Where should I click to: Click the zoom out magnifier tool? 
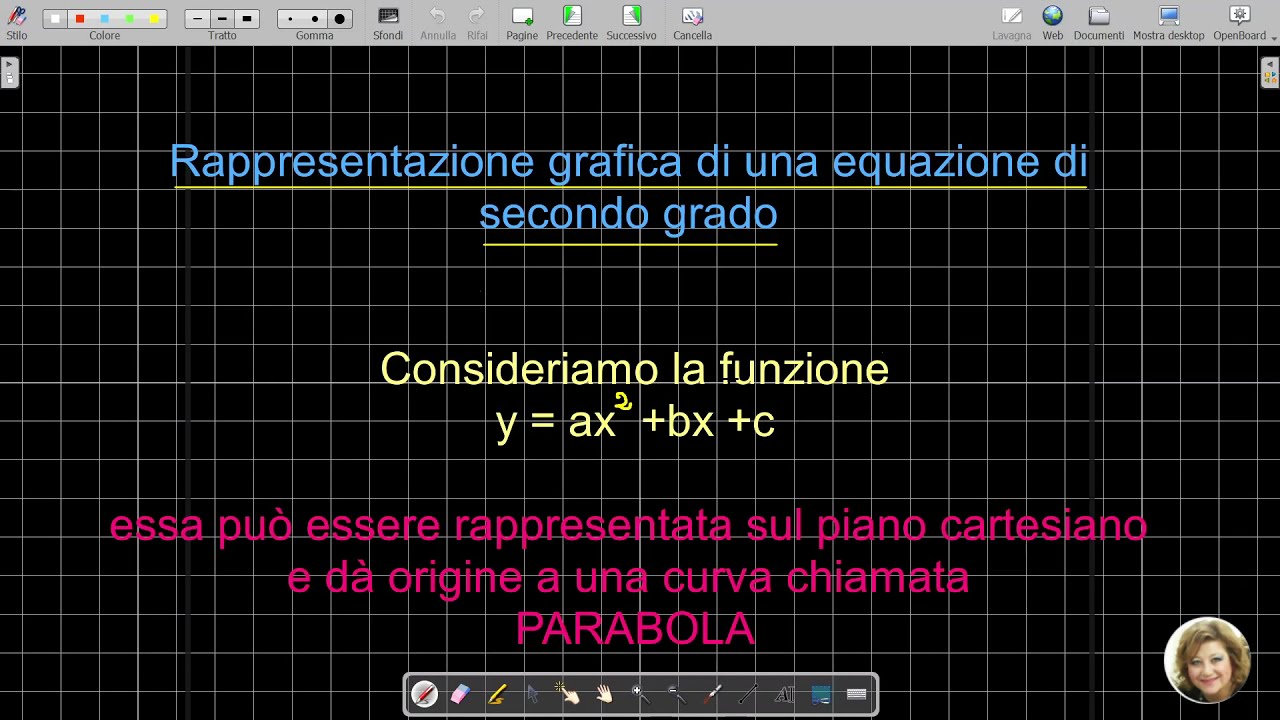coord(676,694)
